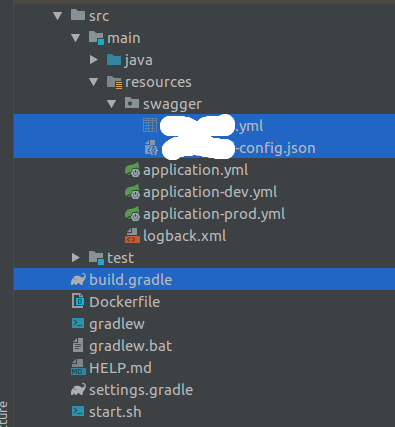Click the shell icon of start.sh

[78, 411]
